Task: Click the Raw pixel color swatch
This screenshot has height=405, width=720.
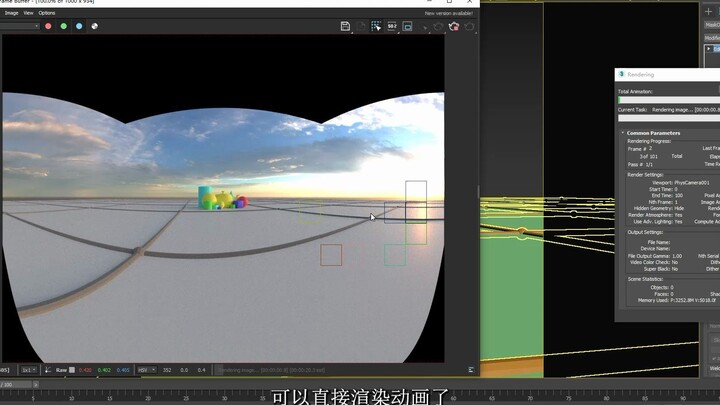Action: point(72,370)
